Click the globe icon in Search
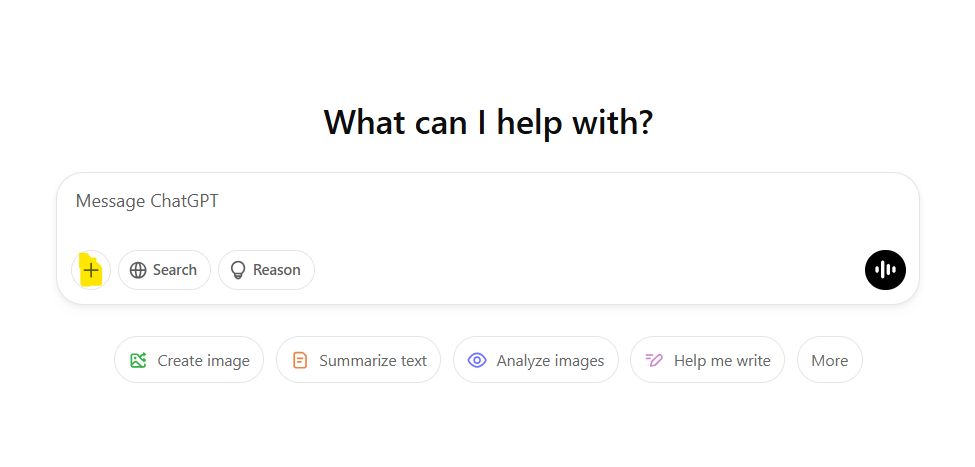 (138, 270)
